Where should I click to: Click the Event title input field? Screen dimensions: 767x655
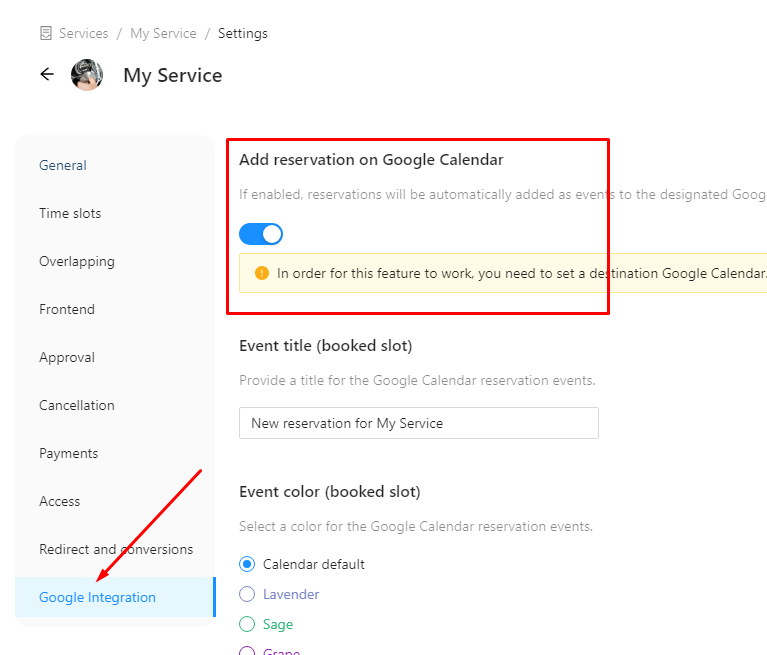tap(419, 423)
